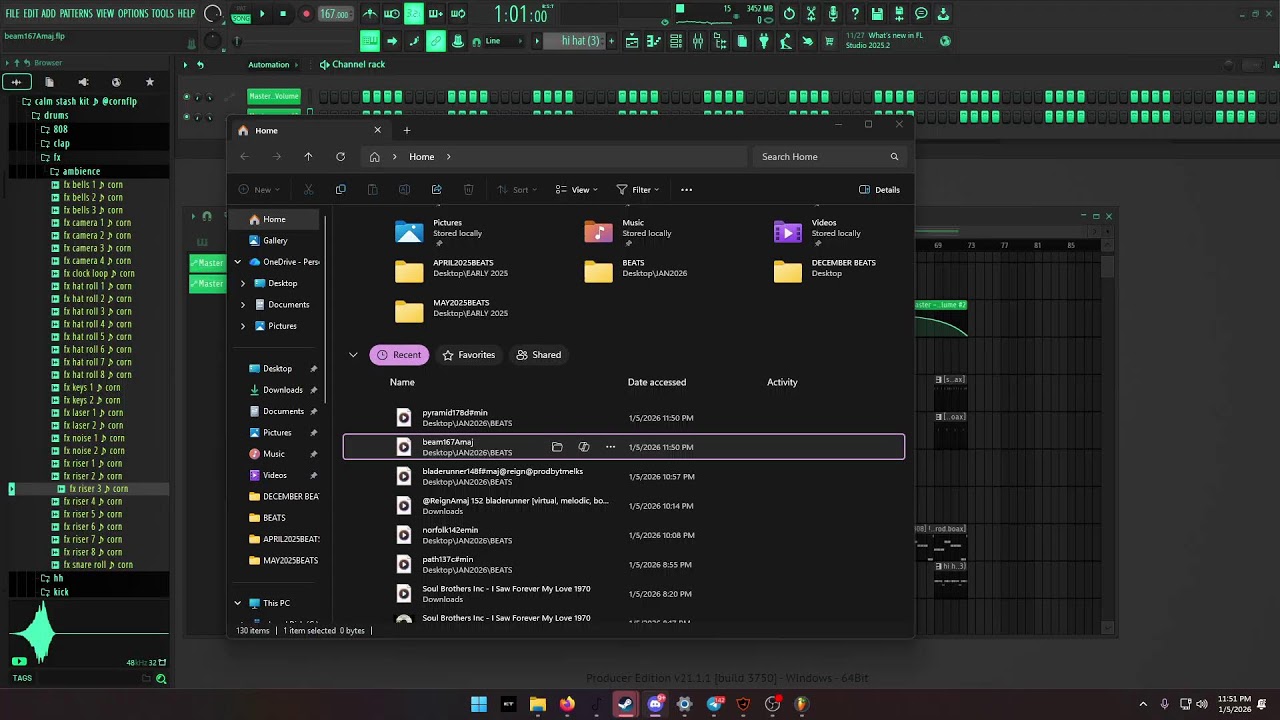1280x720 pixels.
Task: Open See more options in File Explorer toolbar
Action: tap(686, 190)
